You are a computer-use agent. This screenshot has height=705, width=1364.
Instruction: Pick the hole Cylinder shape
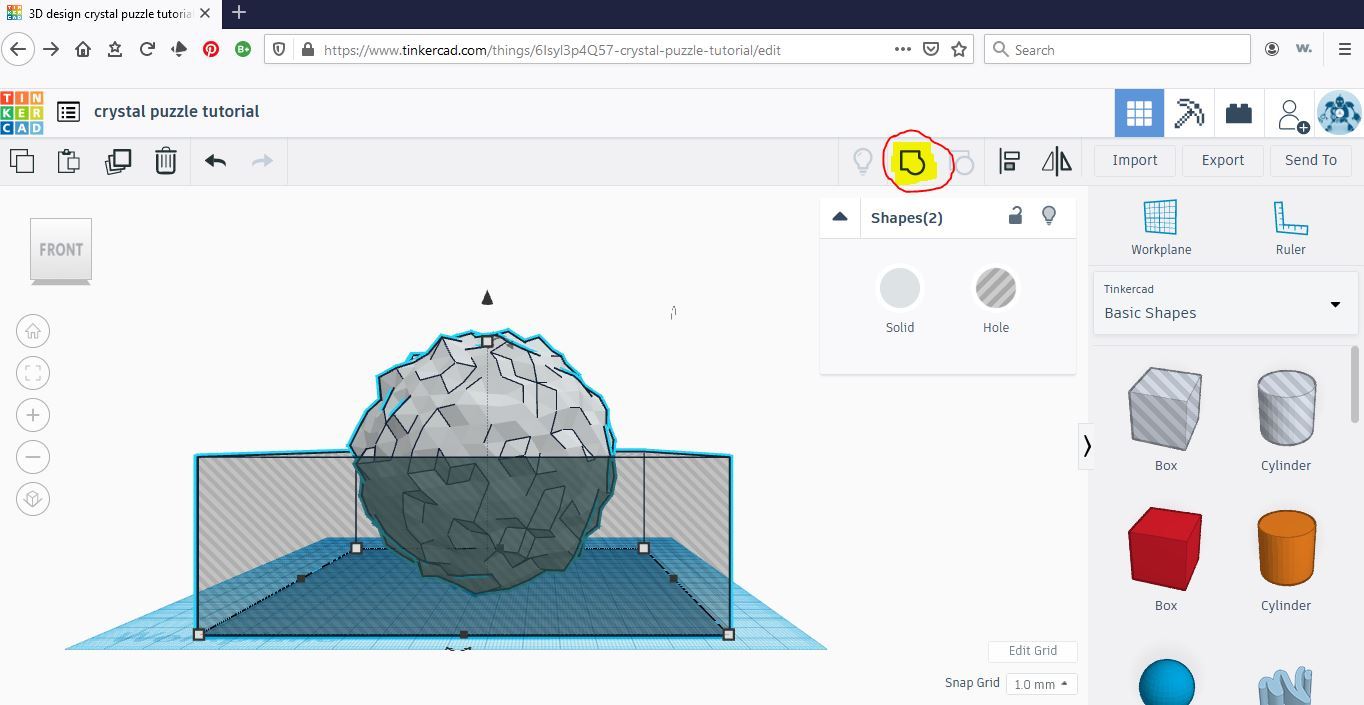[1286, 408]
